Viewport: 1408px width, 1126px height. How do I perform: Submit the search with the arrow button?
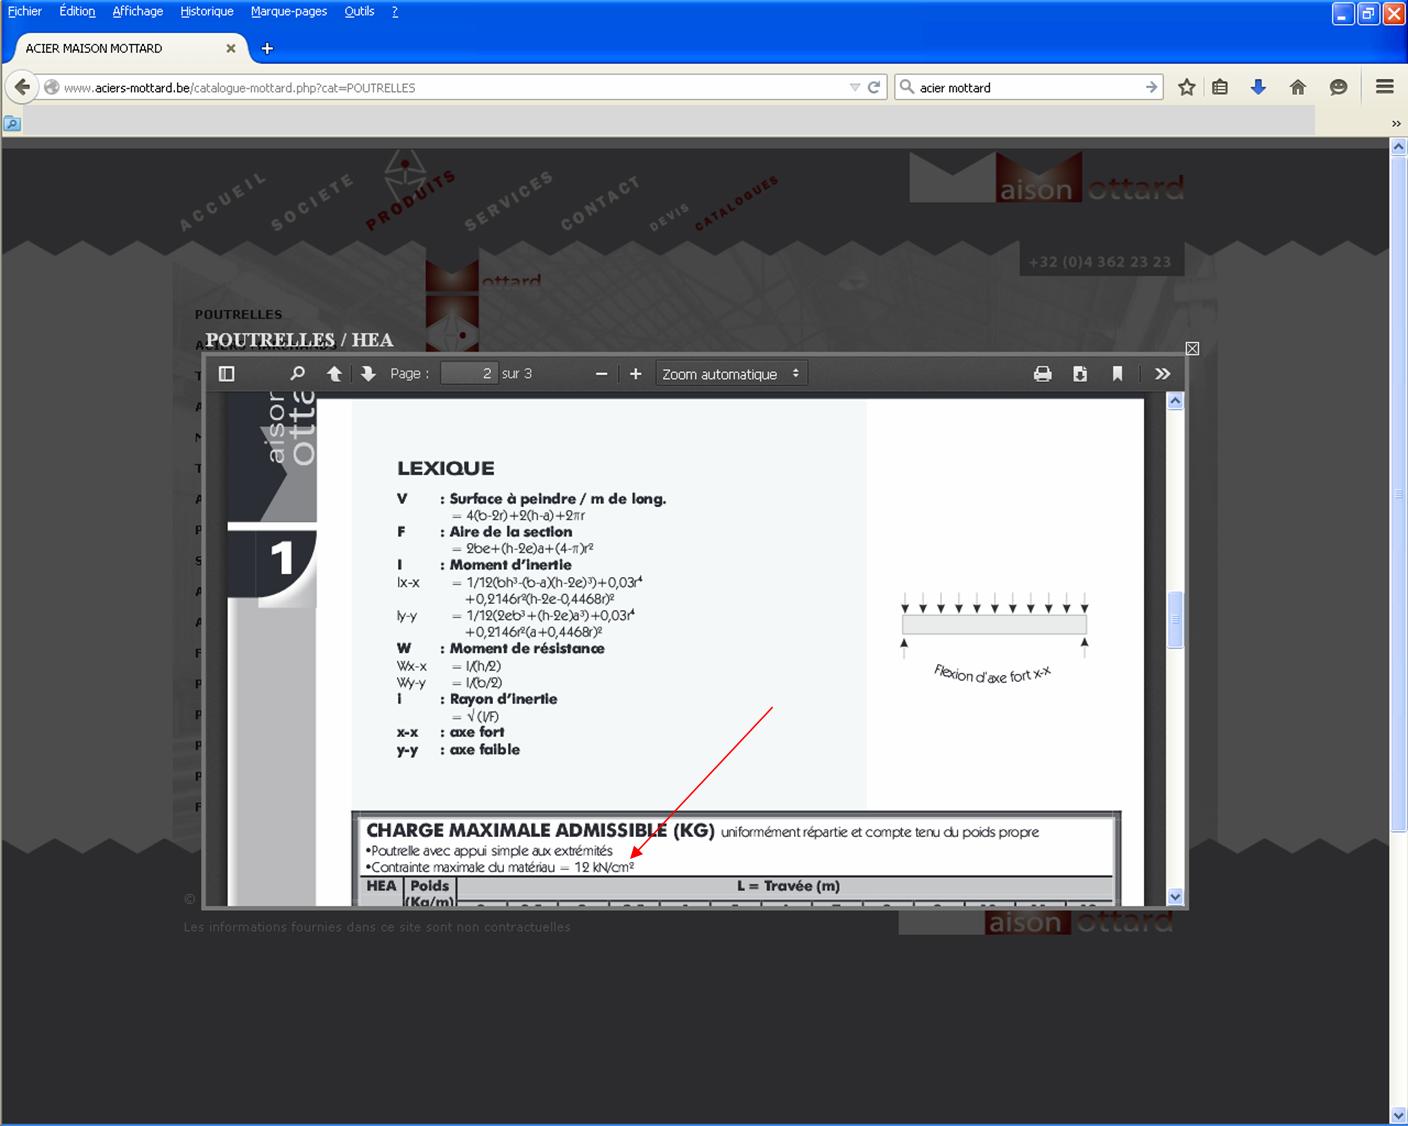pyautogui.click(x=1151, y=88)
